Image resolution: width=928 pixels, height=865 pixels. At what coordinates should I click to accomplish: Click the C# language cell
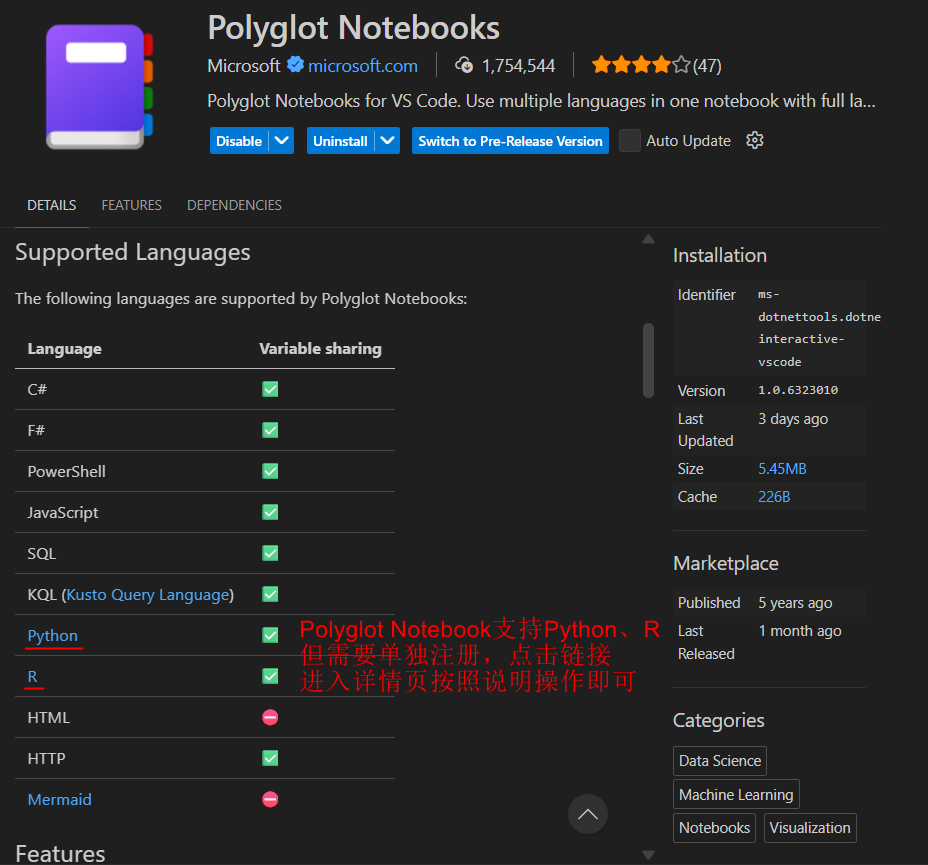(37, 389)
